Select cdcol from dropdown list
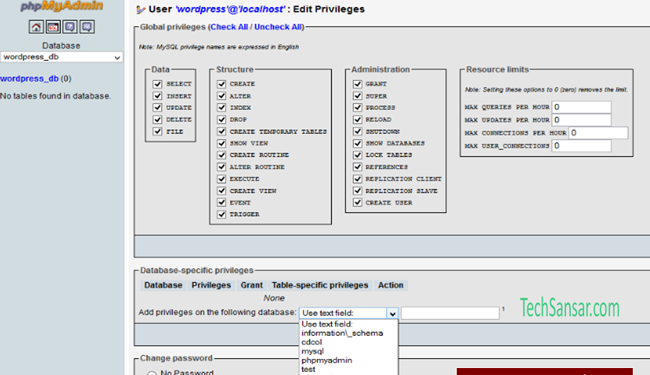The height and width of the screenshot is (375, 650). (x=348, y=342)
